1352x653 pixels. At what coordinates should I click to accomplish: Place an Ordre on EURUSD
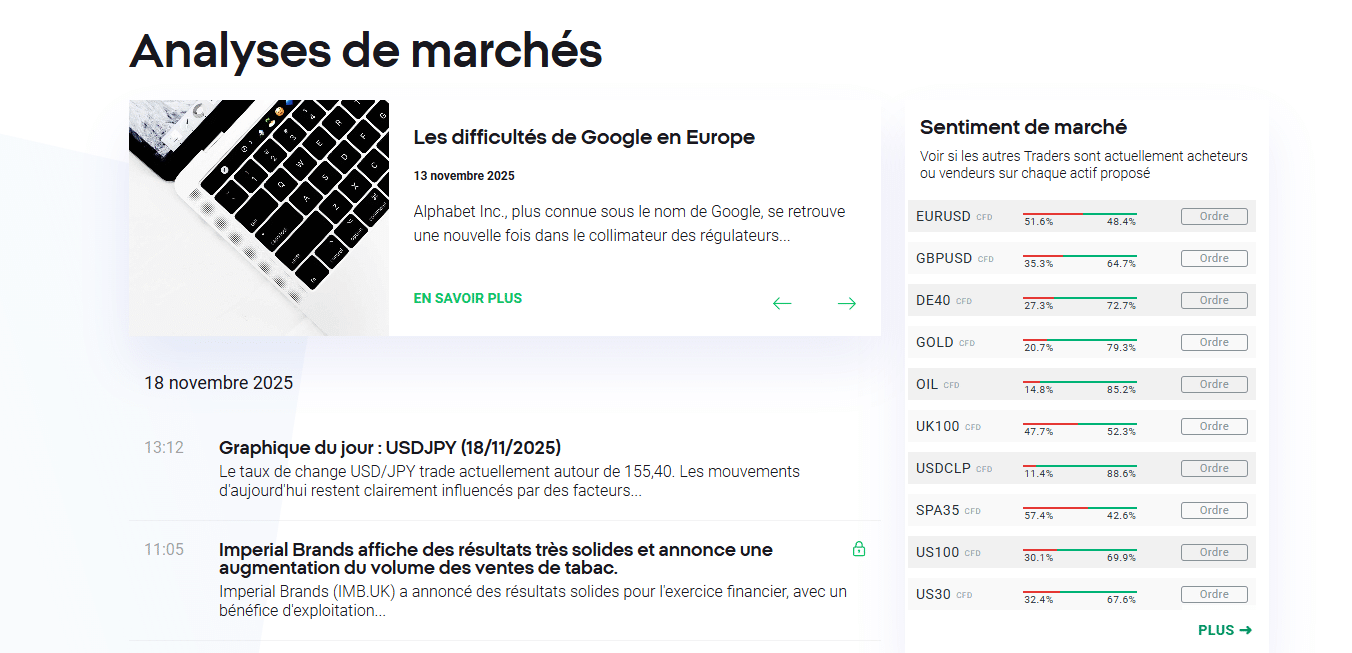coord(1214,216)
